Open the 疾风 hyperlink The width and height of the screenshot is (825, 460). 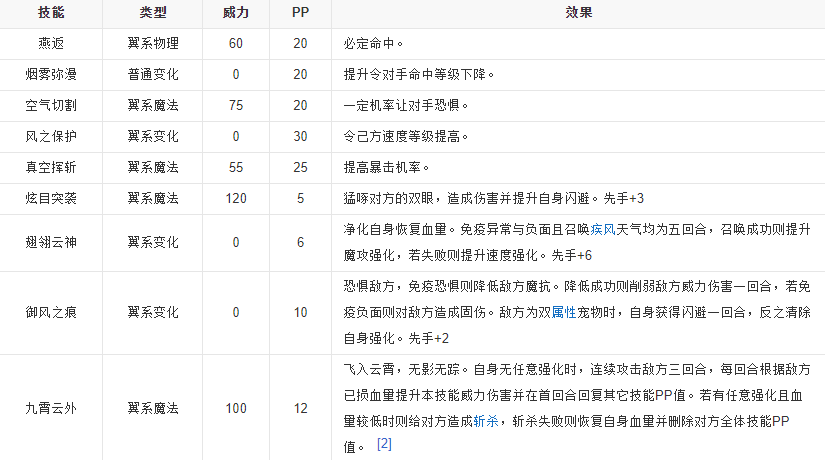coord(603,229)
